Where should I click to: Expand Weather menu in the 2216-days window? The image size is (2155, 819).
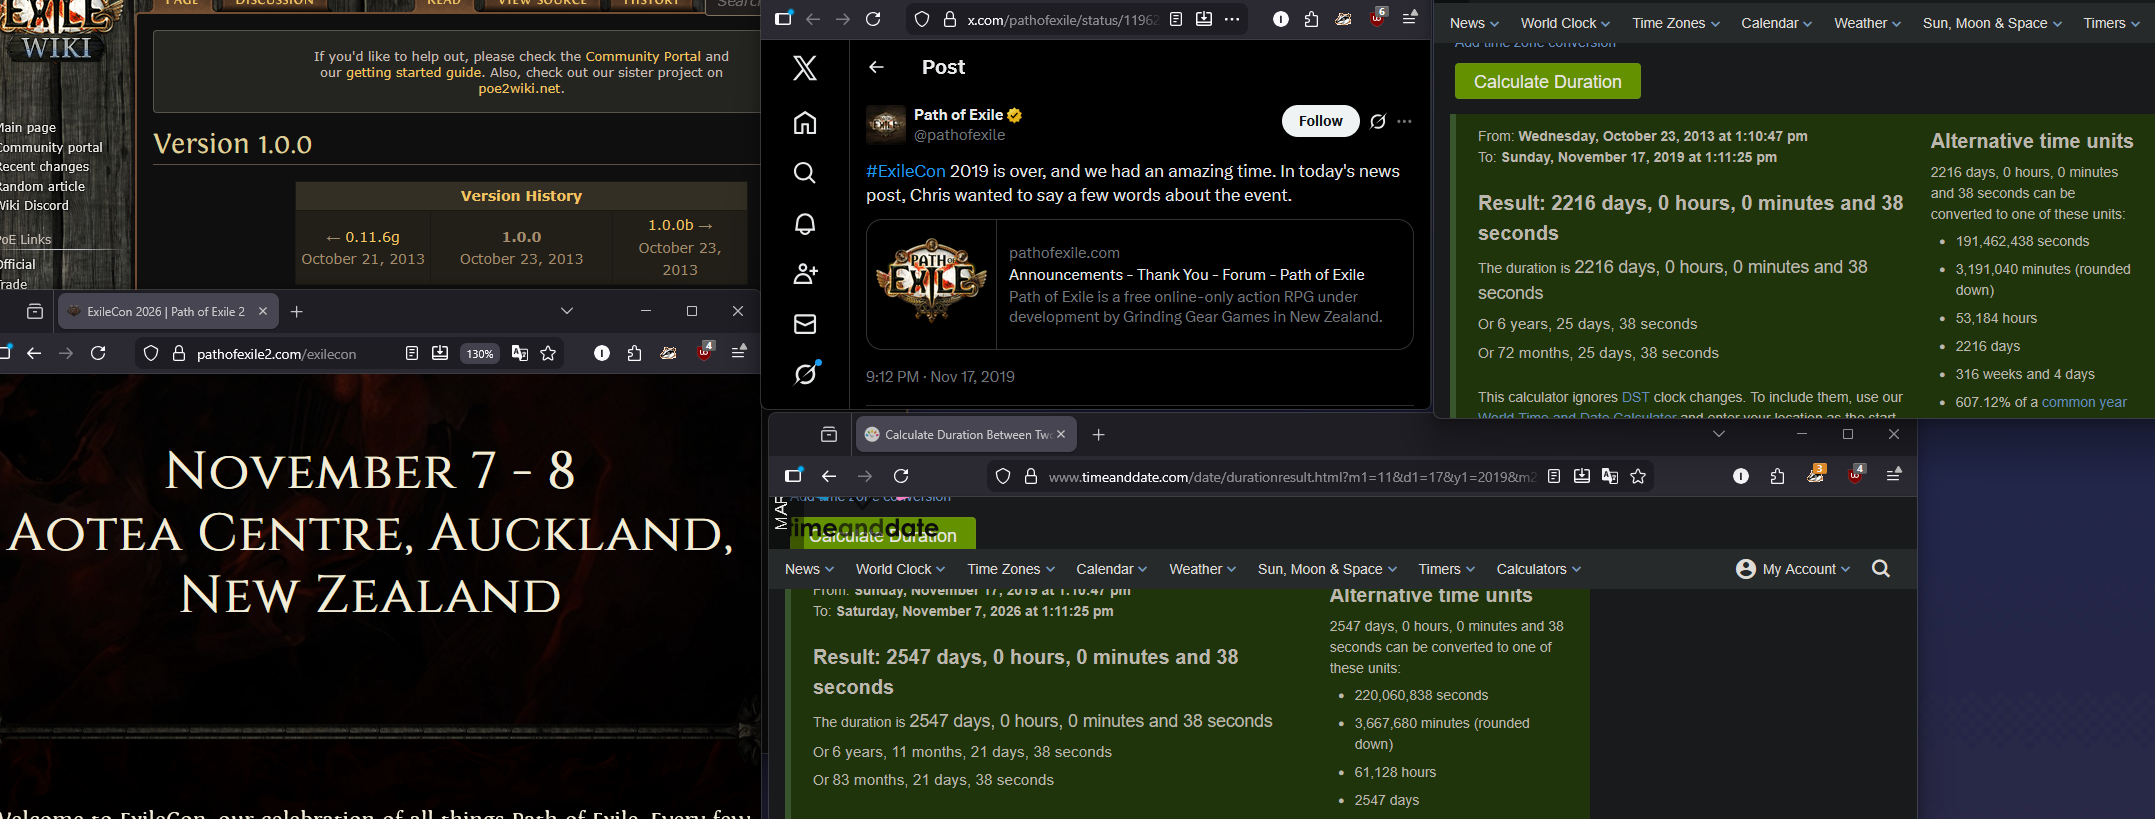click(x=1867, y=23)
